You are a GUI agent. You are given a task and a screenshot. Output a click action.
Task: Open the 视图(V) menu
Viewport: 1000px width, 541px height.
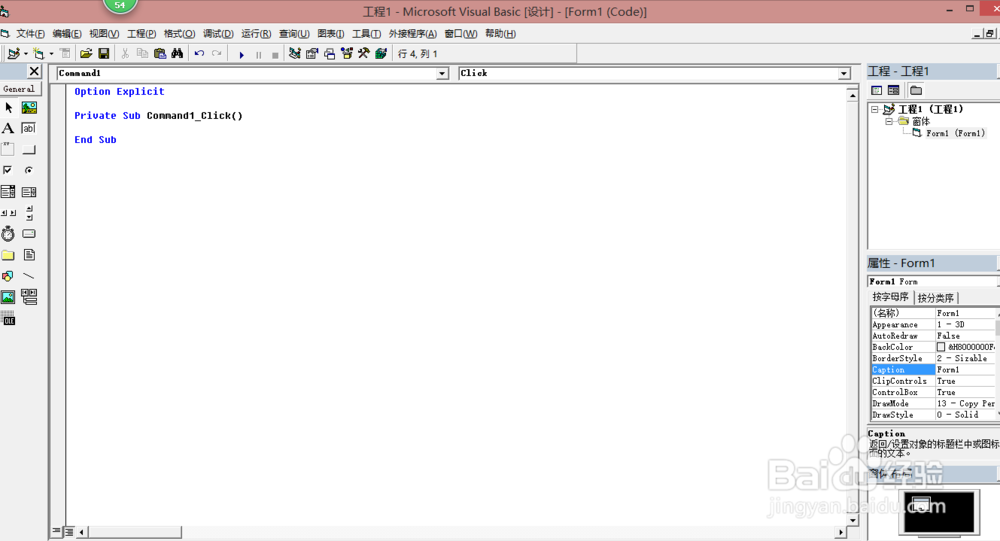[104, 34]
